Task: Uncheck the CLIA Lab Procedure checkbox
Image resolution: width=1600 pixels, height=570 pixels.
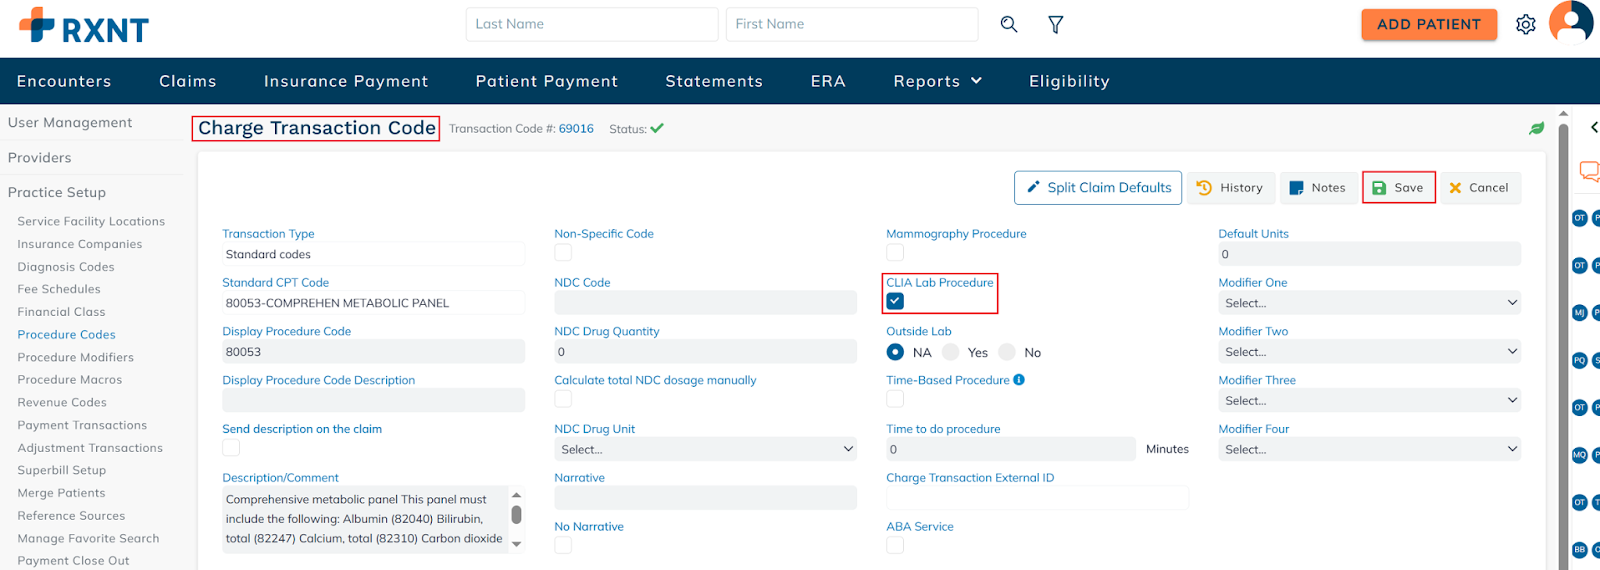Action: (895, 301)
